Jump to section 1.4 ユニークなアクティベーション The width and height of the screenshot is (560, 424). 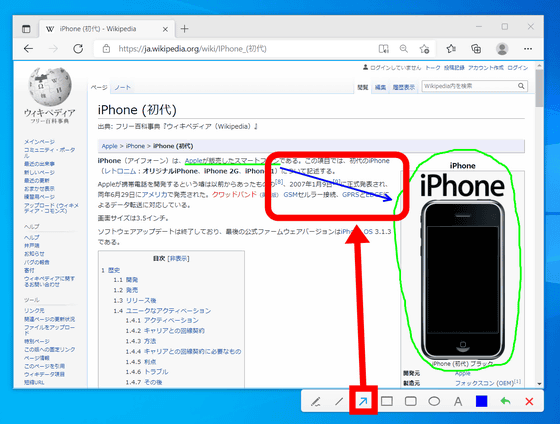168,311
